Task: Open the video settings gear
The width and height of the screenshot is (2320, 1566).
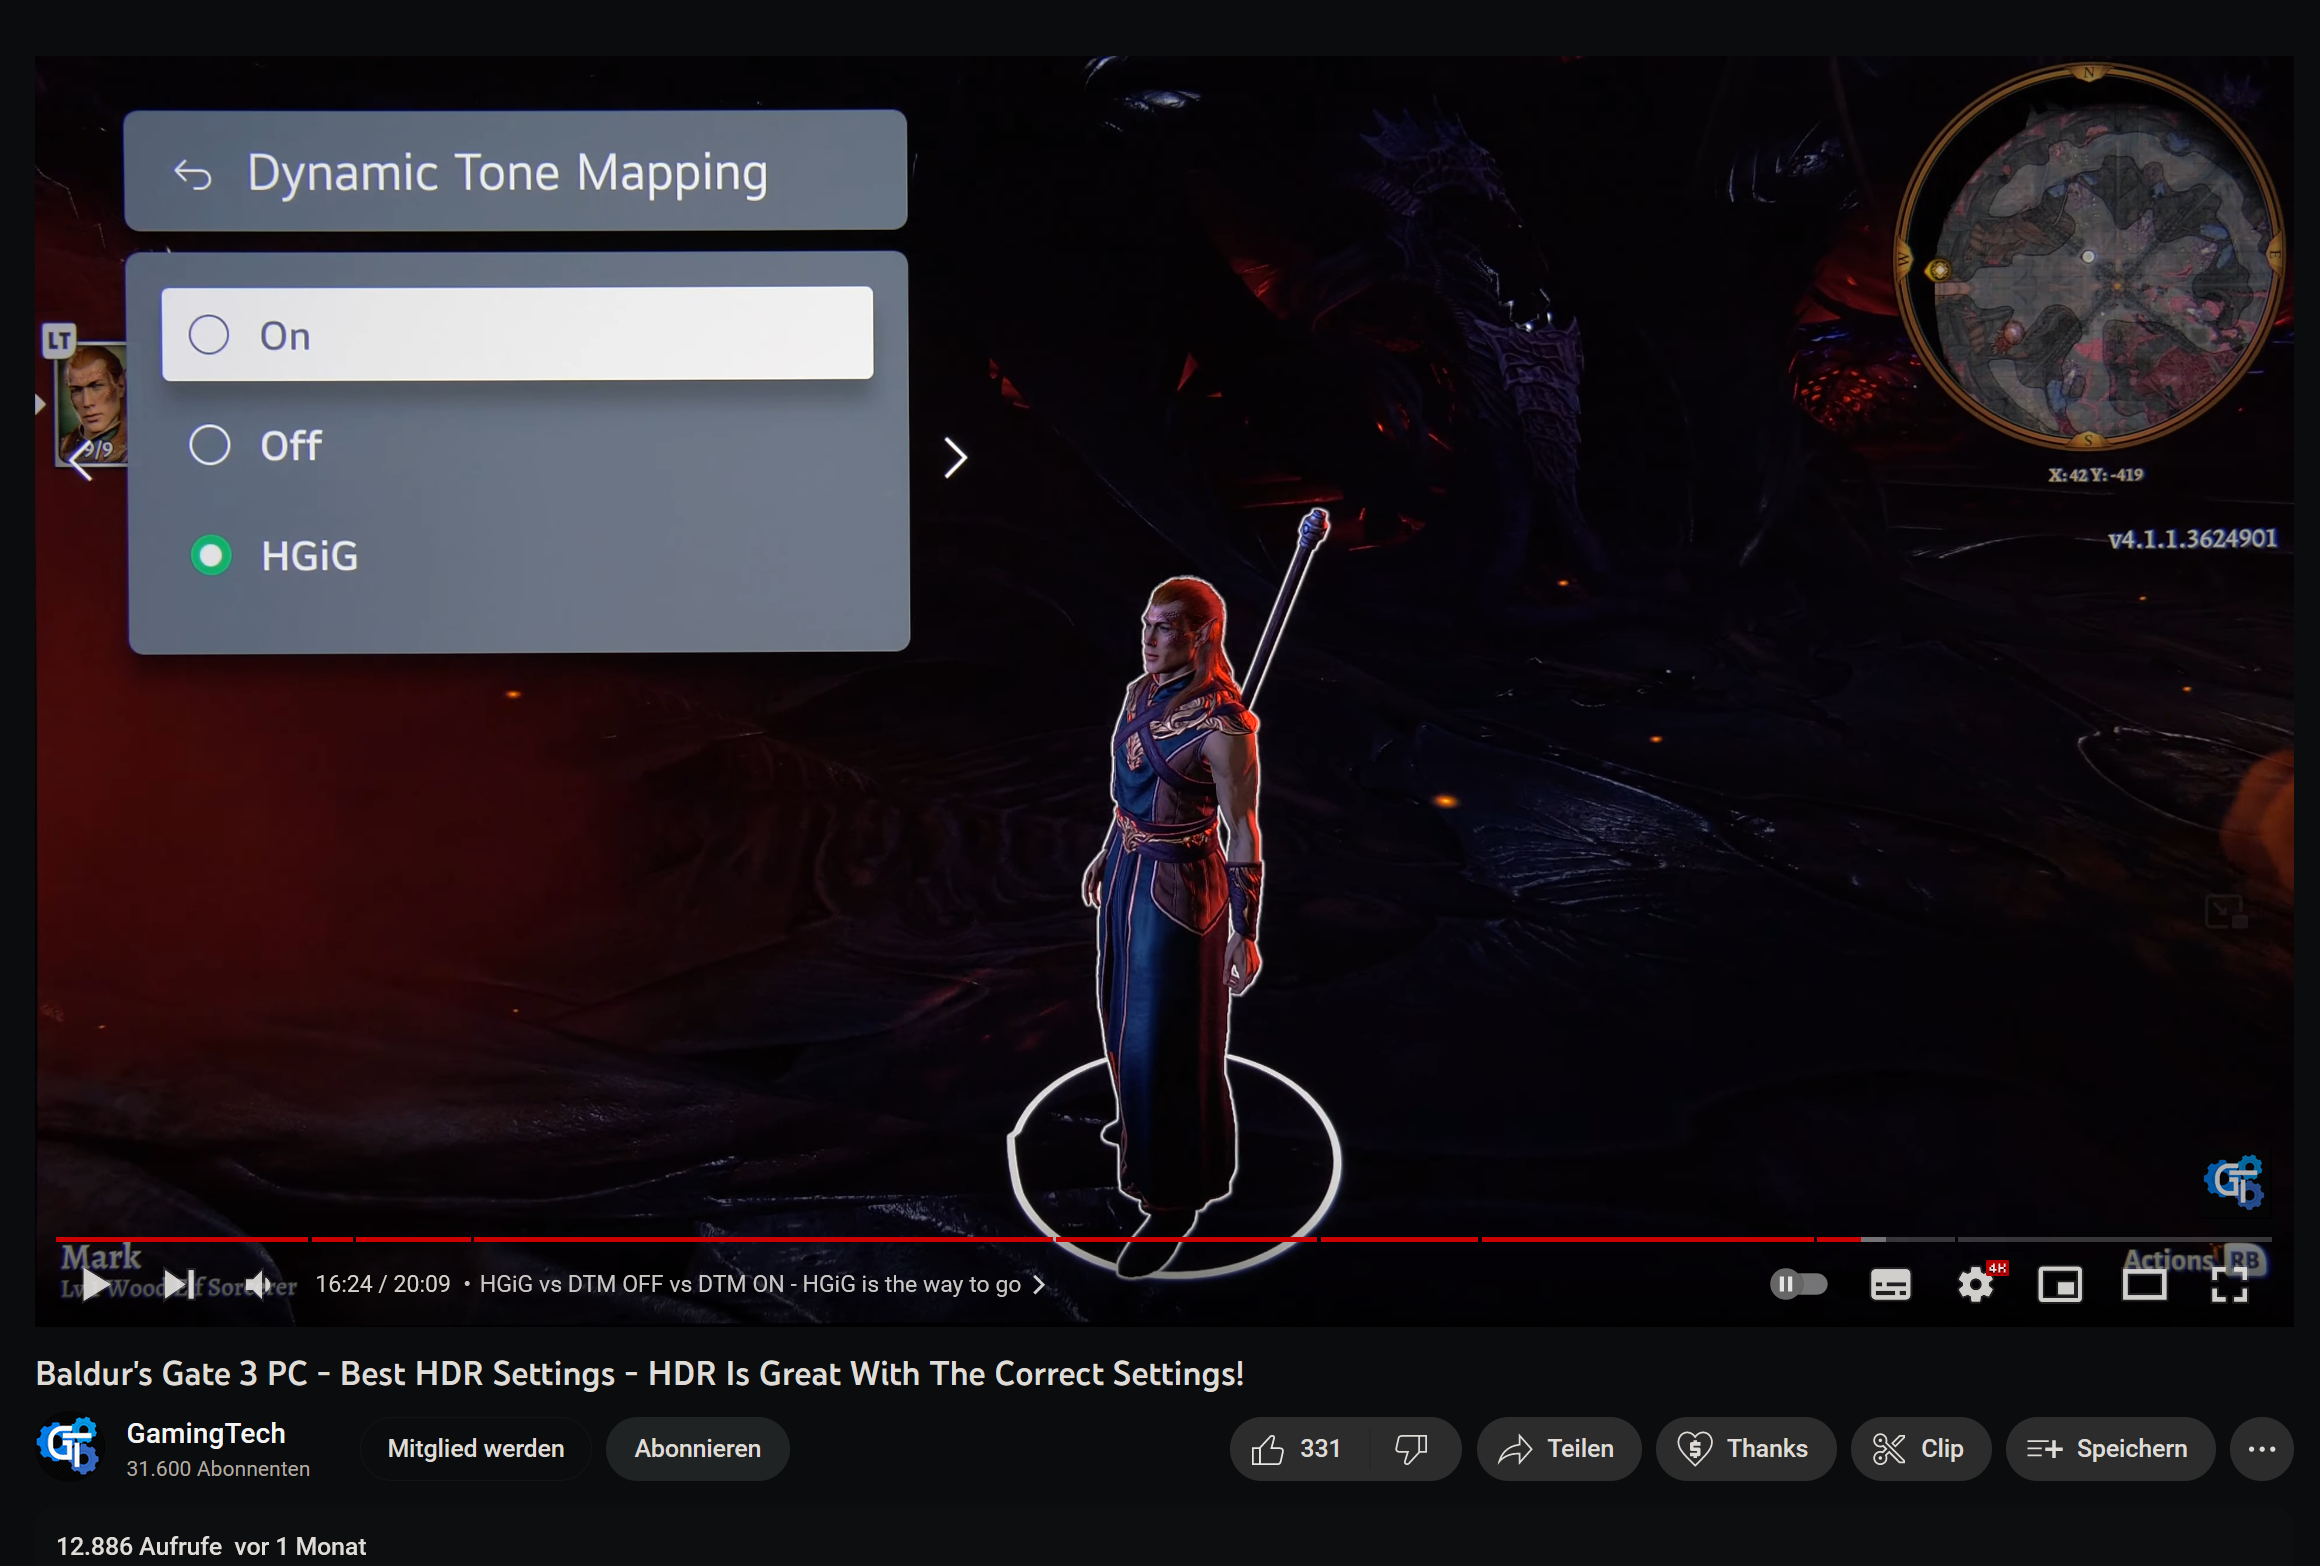Action: pos(1975,1285)
